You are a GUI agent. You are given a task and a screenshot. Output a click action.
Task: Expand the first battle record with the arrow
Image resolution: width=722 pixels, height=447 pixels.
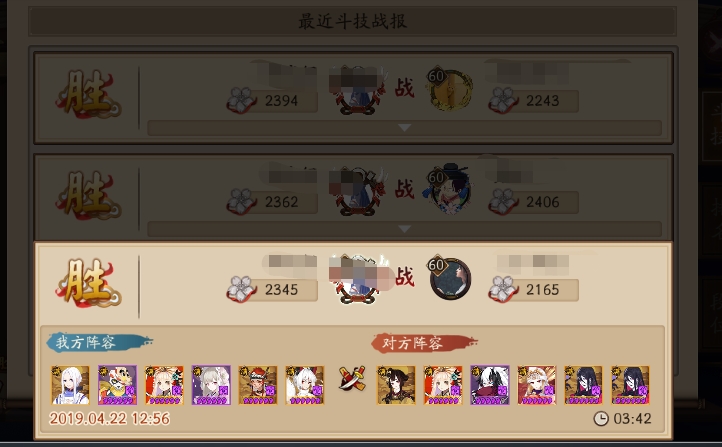point(404,128)
